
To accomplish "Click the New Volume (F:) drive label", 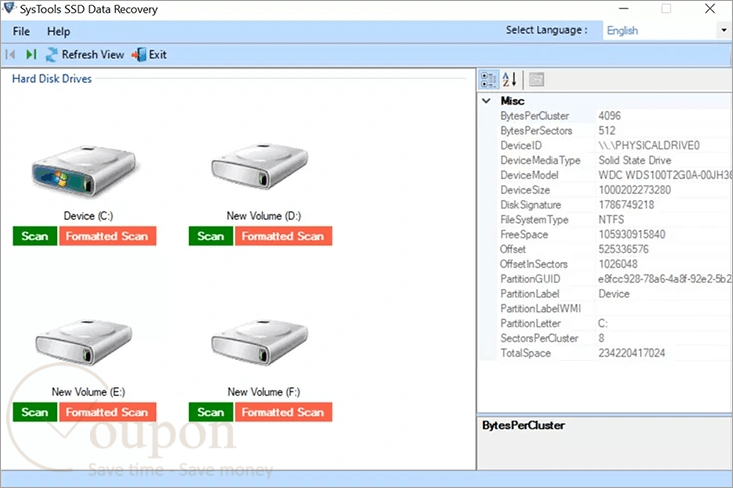I will (264, 392).
